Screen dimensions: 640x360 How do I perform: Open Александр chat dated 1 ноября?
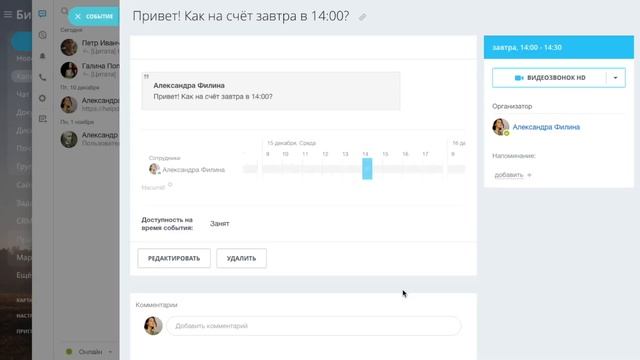pos(89,139)
